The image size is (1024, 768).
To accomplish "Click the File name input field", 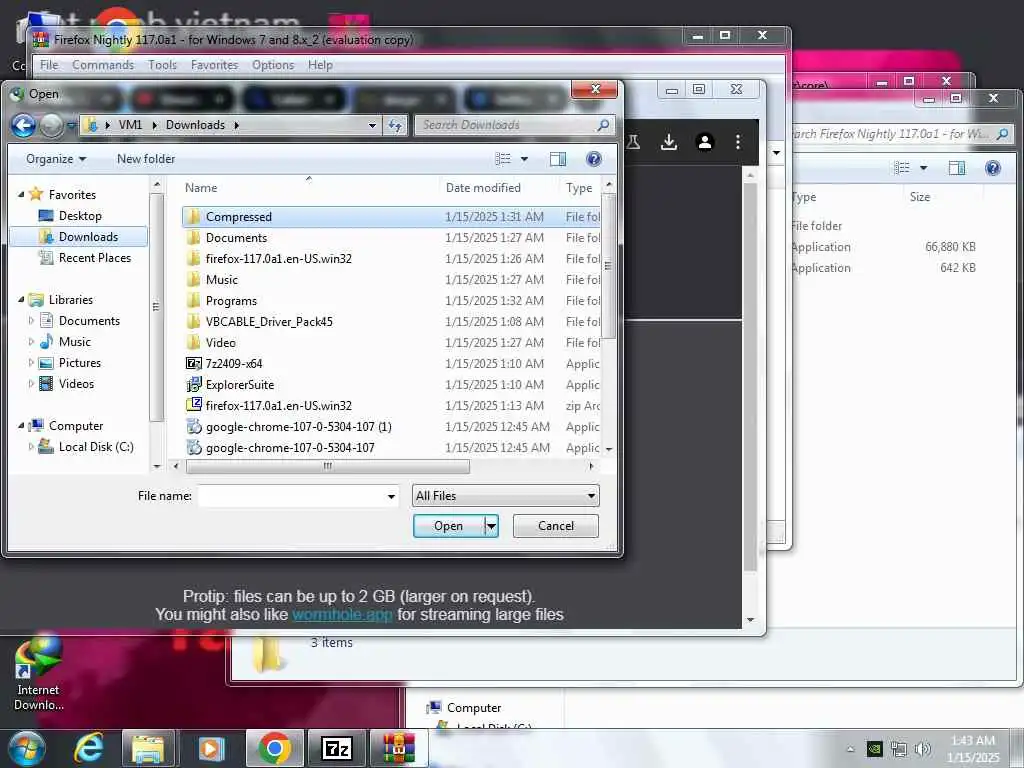I will click(x=292, y=496).
